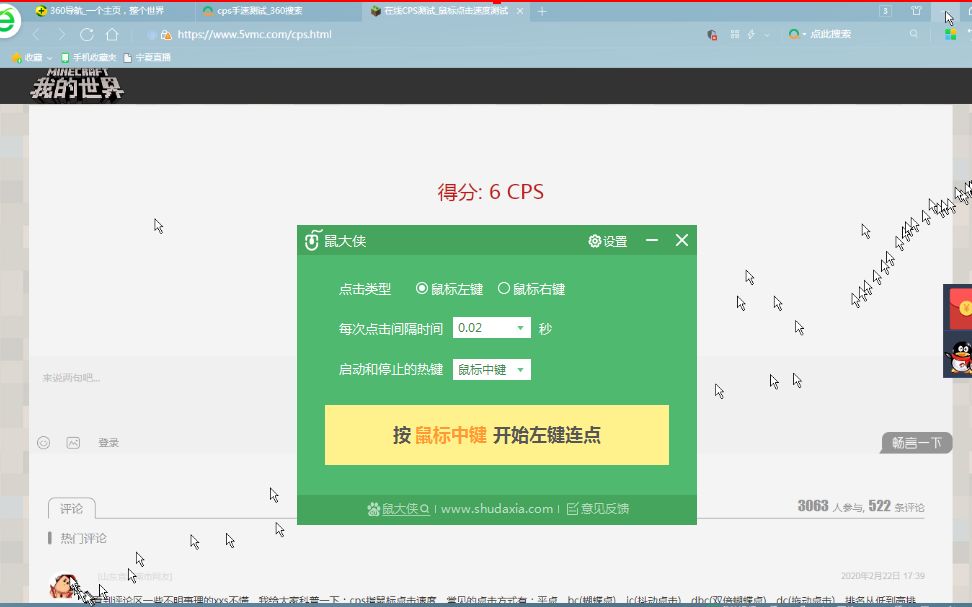Click the paw icon next to 鼠大侠Q
Screen dimensions: 972x607
click(x=373, y=508)
